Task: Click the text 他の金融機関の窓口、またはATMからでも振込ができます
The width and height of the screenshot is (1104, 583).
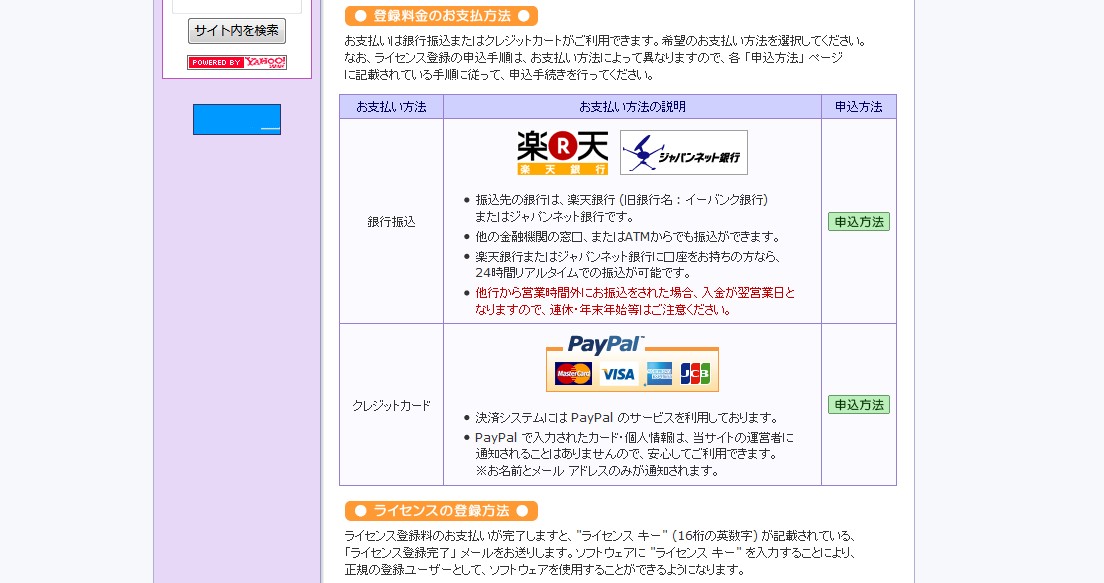Action: (627, 237)
